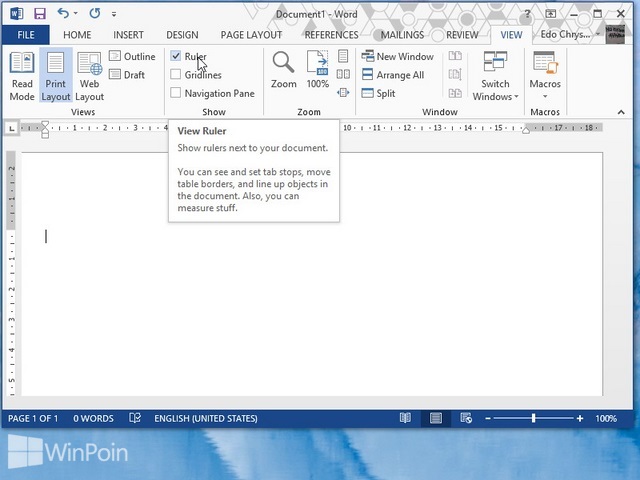The width and height of the screenshot is (640, 480).
Task: Click the zoom slider handle
Action: tap(533, 418)
